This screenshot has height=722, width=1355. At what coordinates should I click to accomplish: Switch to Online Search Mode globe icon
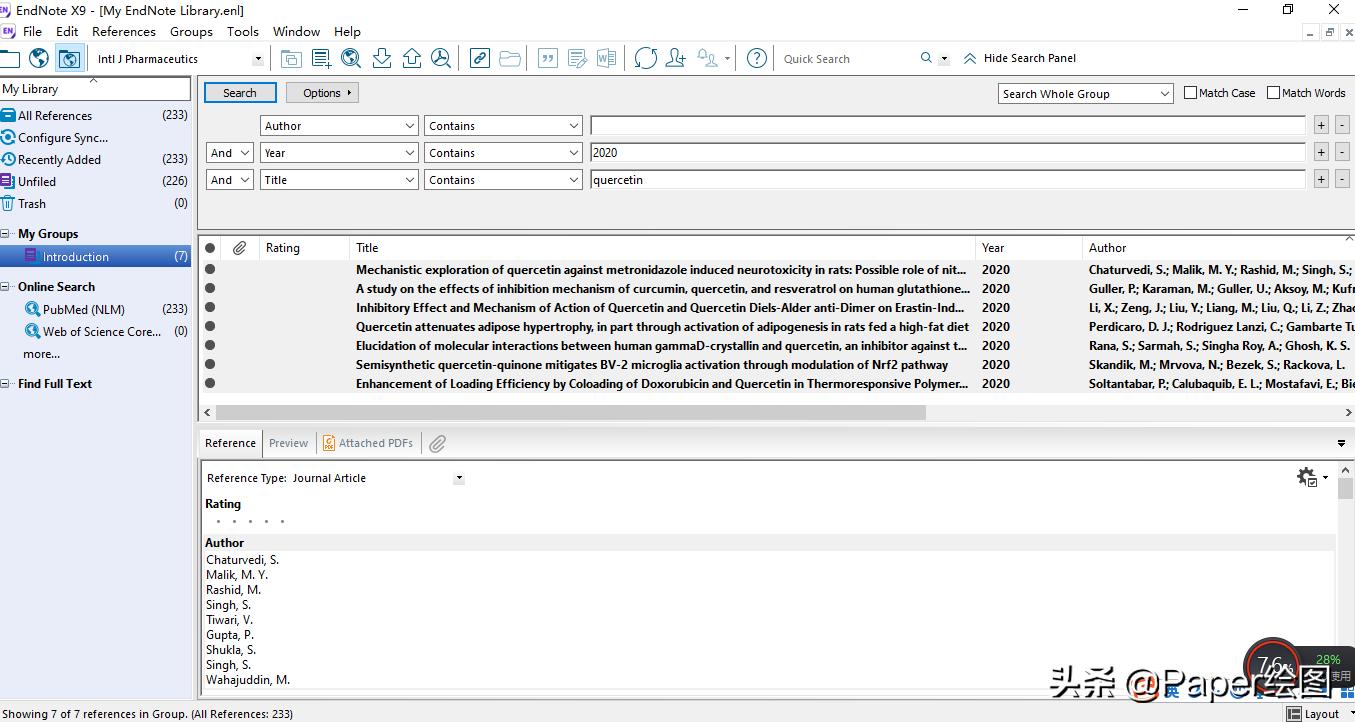pos(38,58)
